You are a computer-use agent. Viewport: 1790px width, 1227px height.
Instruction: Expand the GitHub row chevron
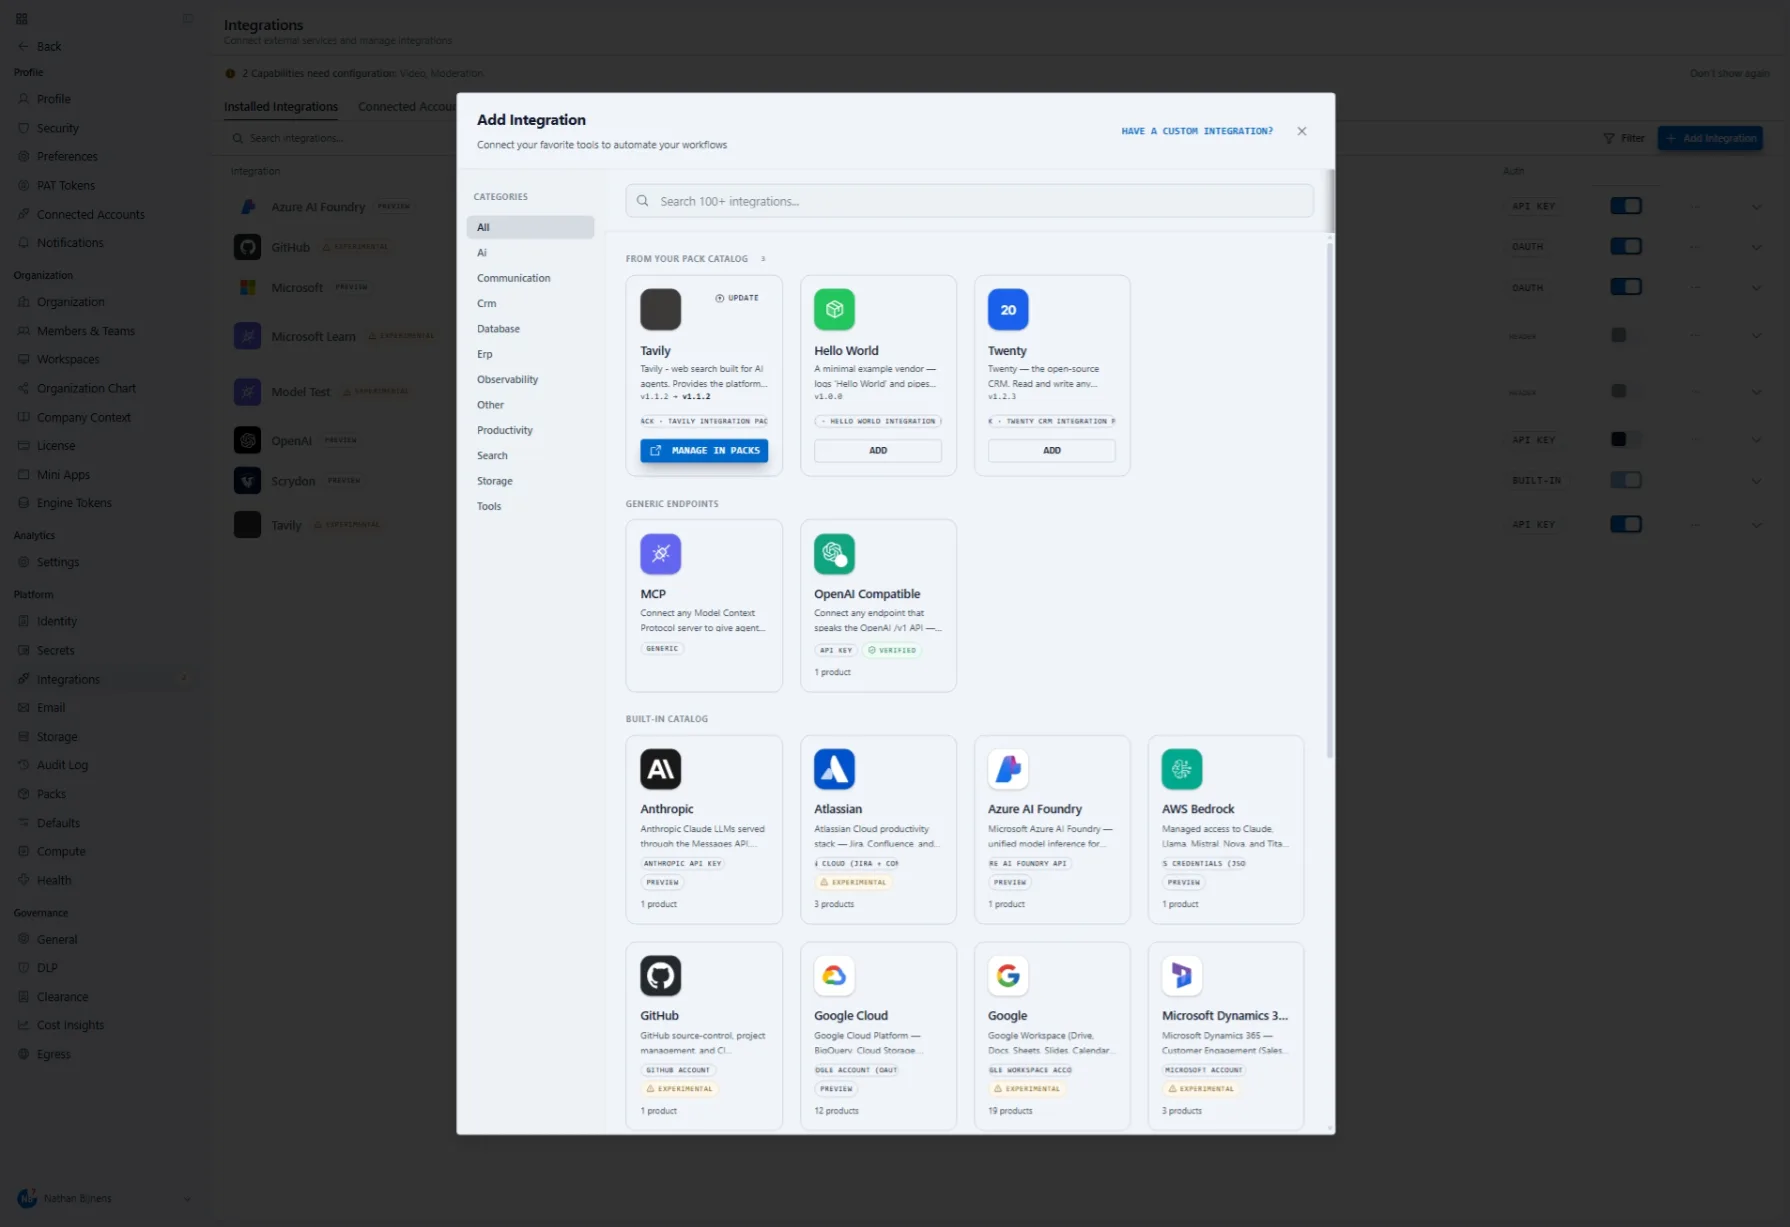click(x=1757, y=247)
